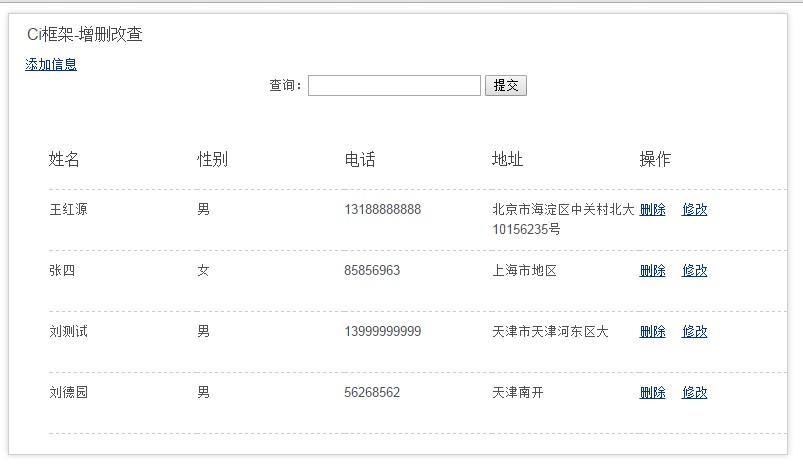Select the address 上海市地区

click(524, 270)
